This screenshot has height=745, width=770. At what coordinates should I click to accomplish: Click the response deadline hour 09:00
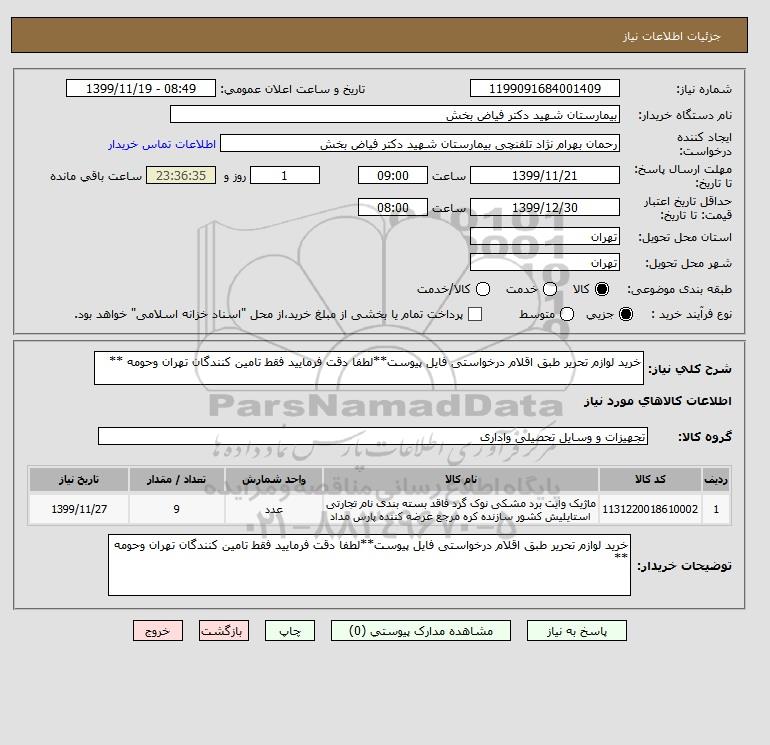click(393, 175)
